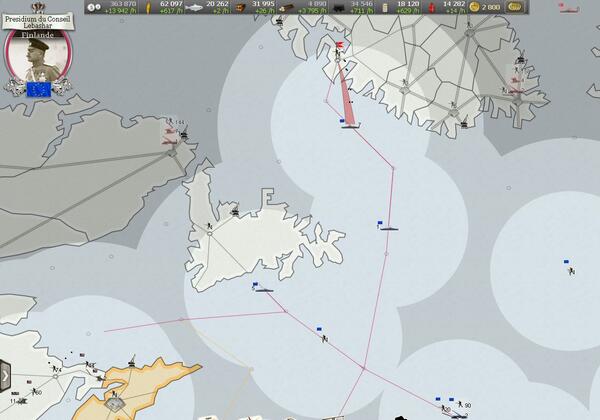Click the gold amount 2 800

491,7
